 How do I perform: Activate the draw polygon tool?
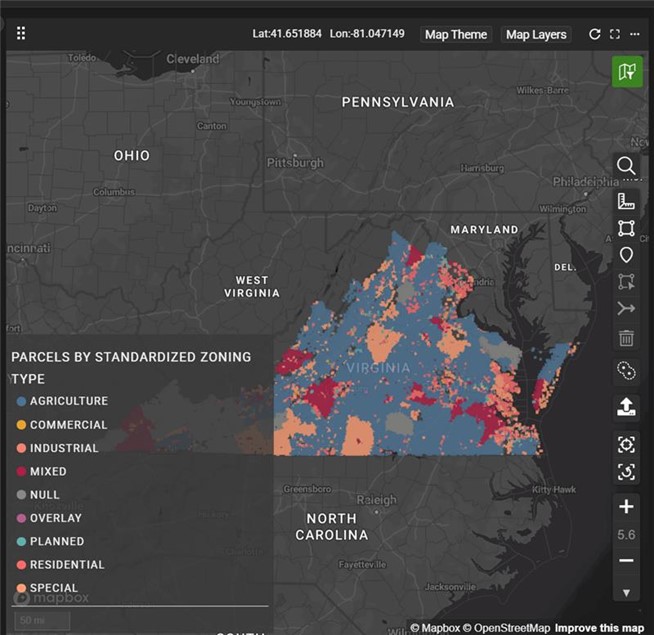point(626,228)
